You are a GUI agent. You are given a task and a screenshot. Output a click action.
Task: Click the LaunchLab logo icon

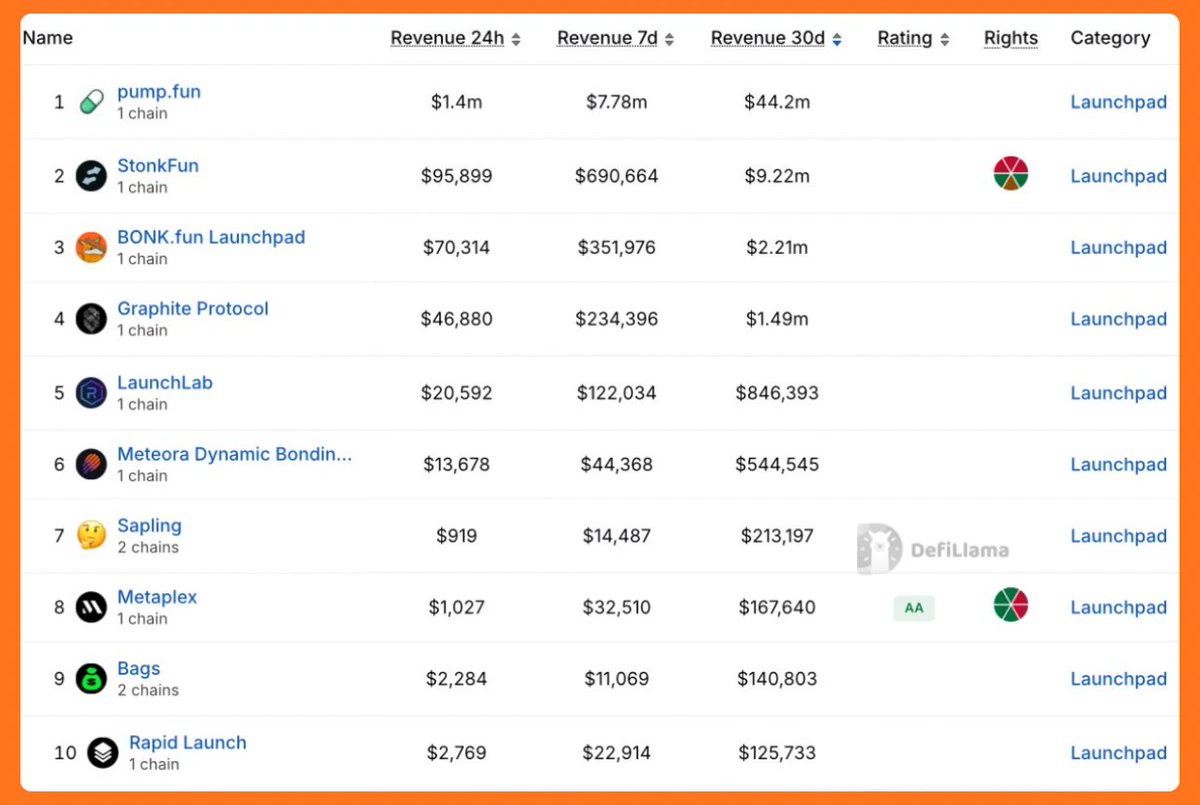91,393
